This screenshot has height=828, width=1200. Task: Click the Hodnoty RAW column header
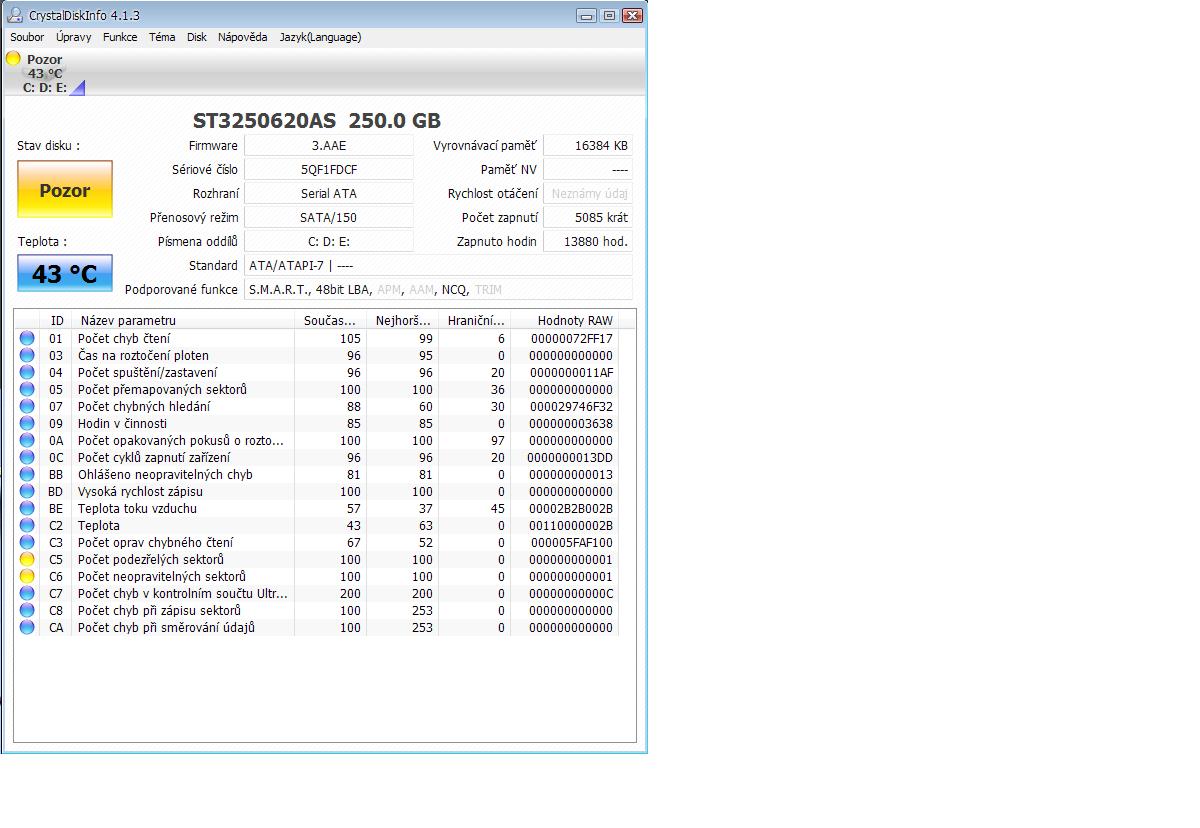tap(564, 320)
